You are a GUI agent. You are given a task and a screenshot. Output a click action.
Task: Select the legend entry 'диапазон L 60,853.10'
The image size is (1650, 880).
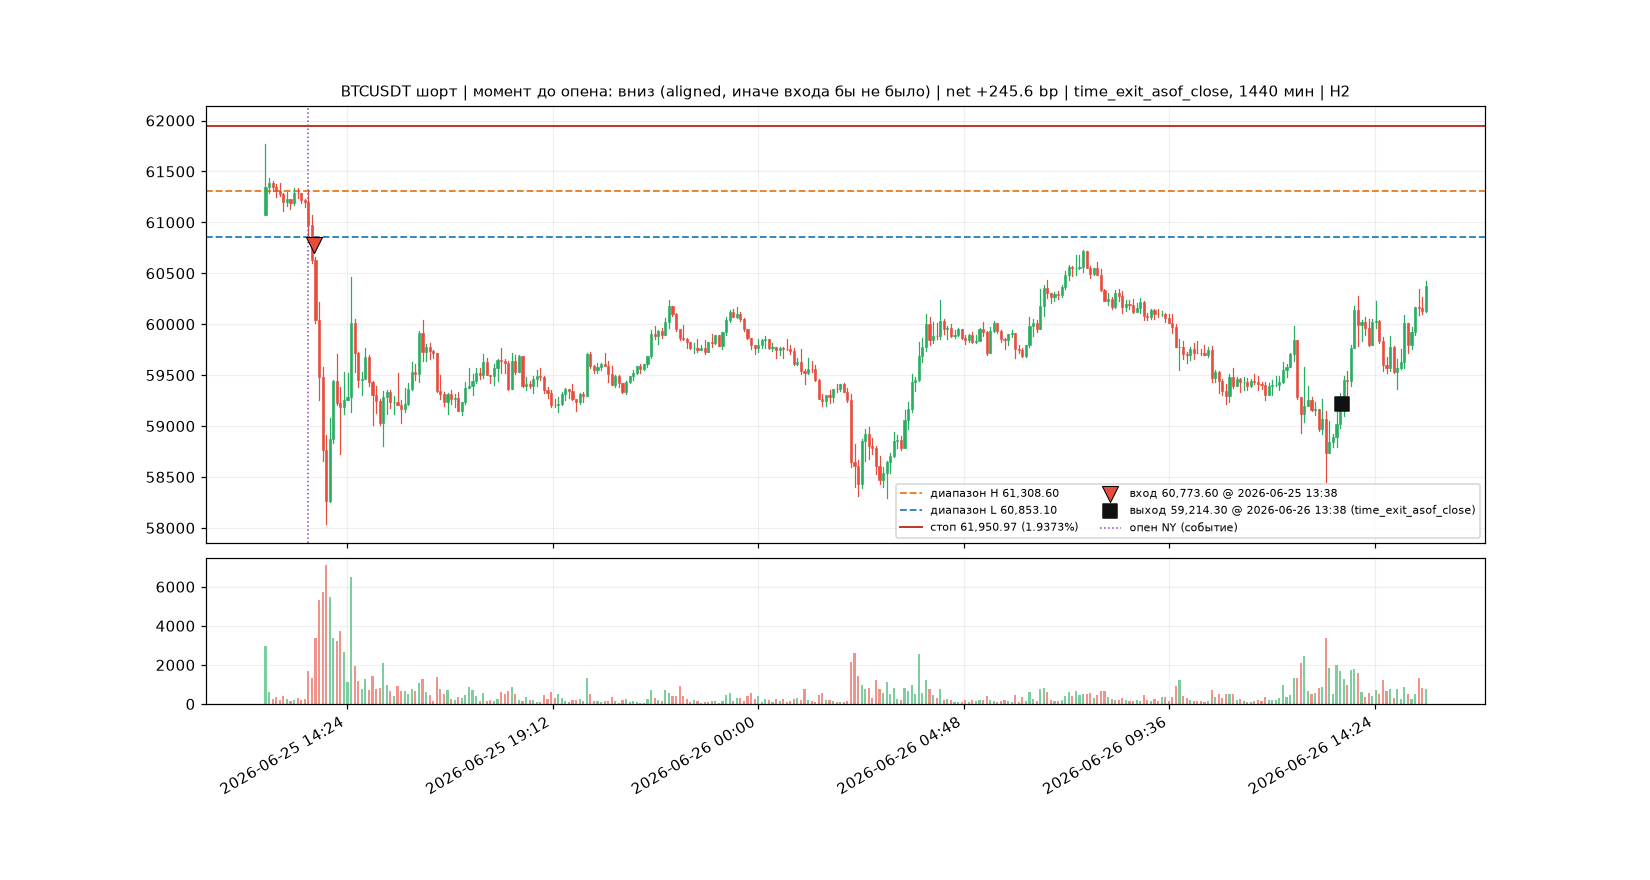point(993,510)
